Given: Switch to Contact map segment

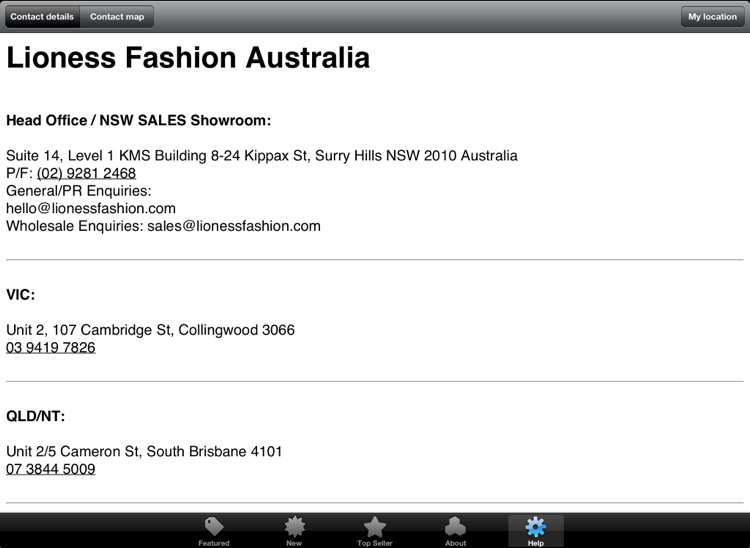Looking at the screenshot, I should (117, 17).
